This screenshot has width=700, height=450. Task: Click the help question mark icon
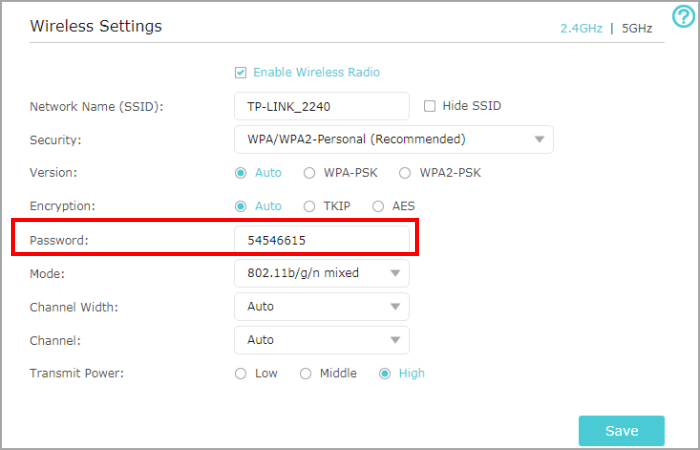coord(682,16)
